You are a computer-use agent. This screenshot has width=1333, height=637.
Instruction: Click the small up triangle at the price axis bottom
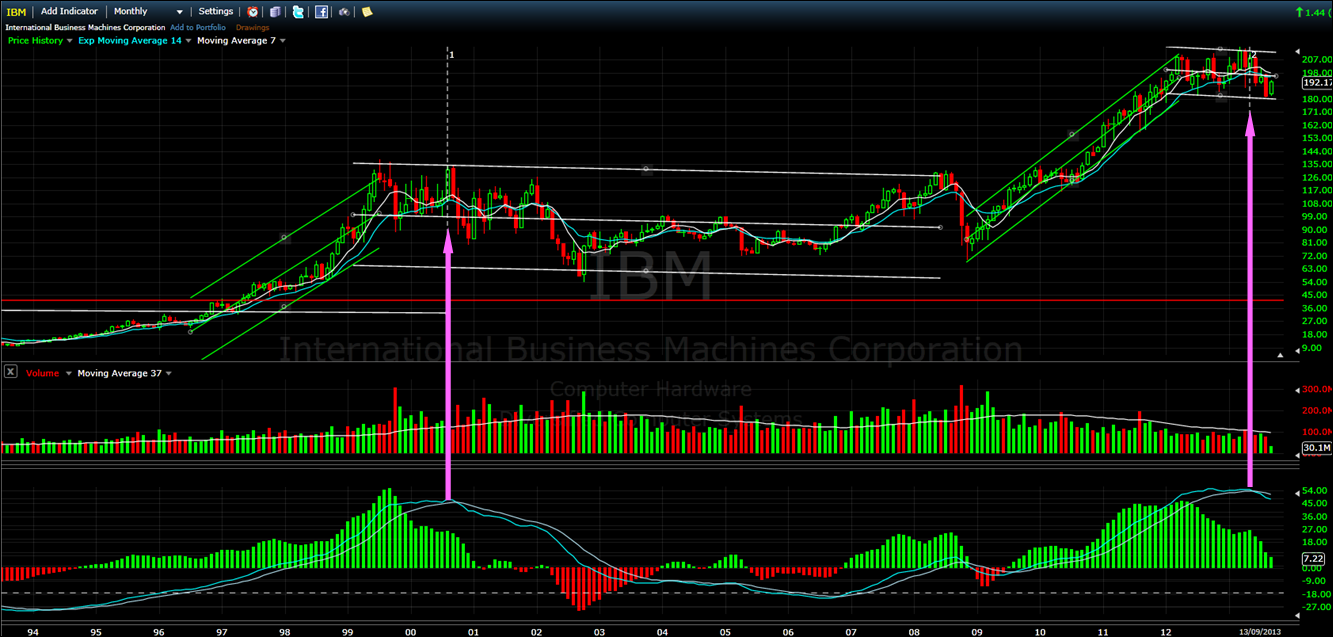(1281, 354)
